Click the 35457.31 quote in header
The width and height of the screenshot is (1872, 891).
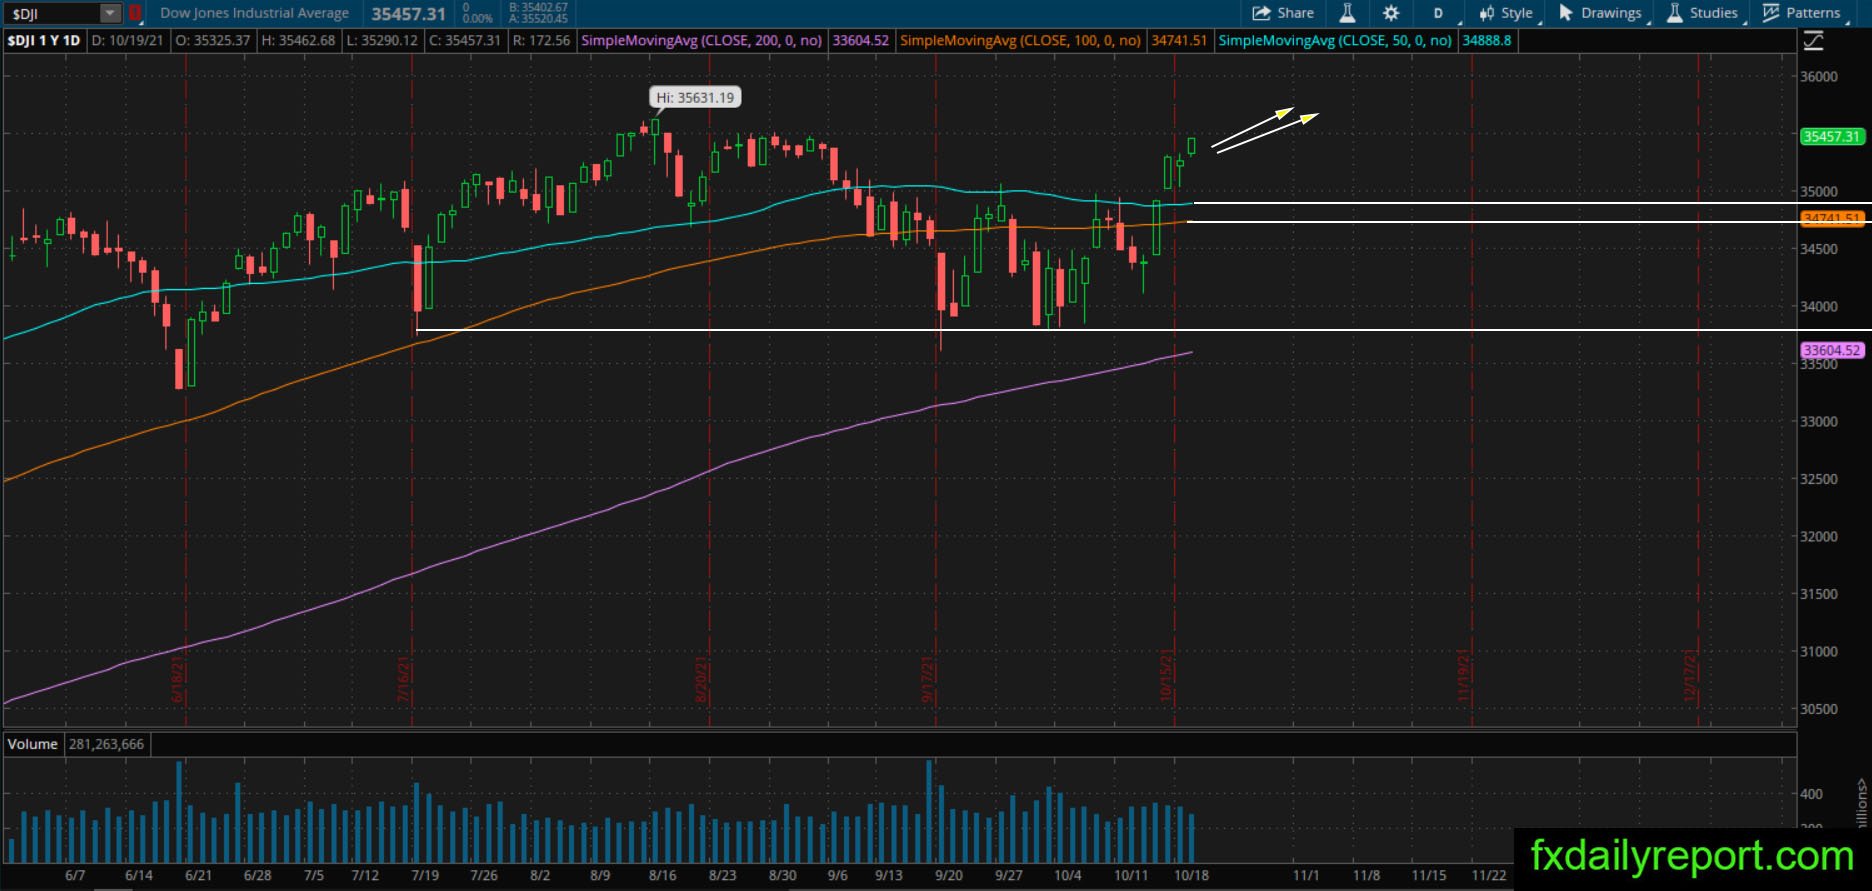tap(408, 14)
